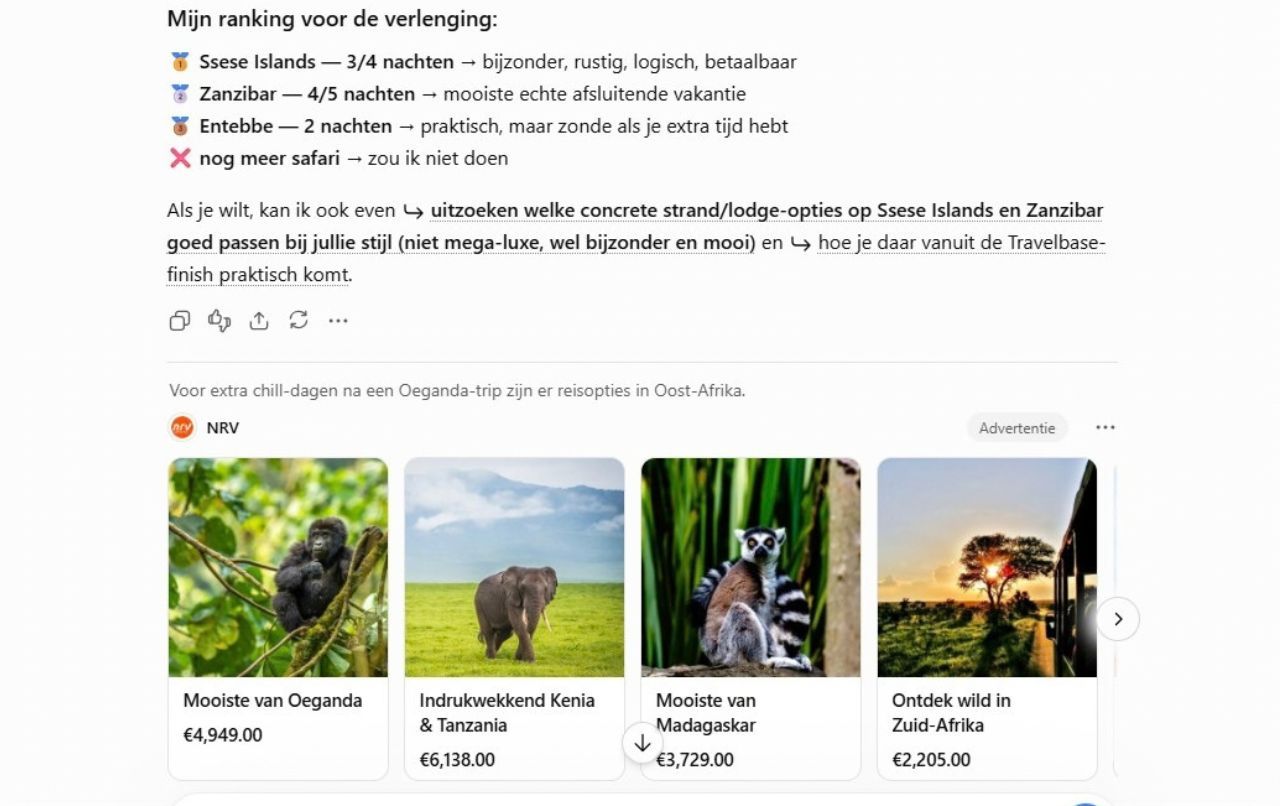
Task: Open more actions ellipsis below the response
Action: (338, 320)
